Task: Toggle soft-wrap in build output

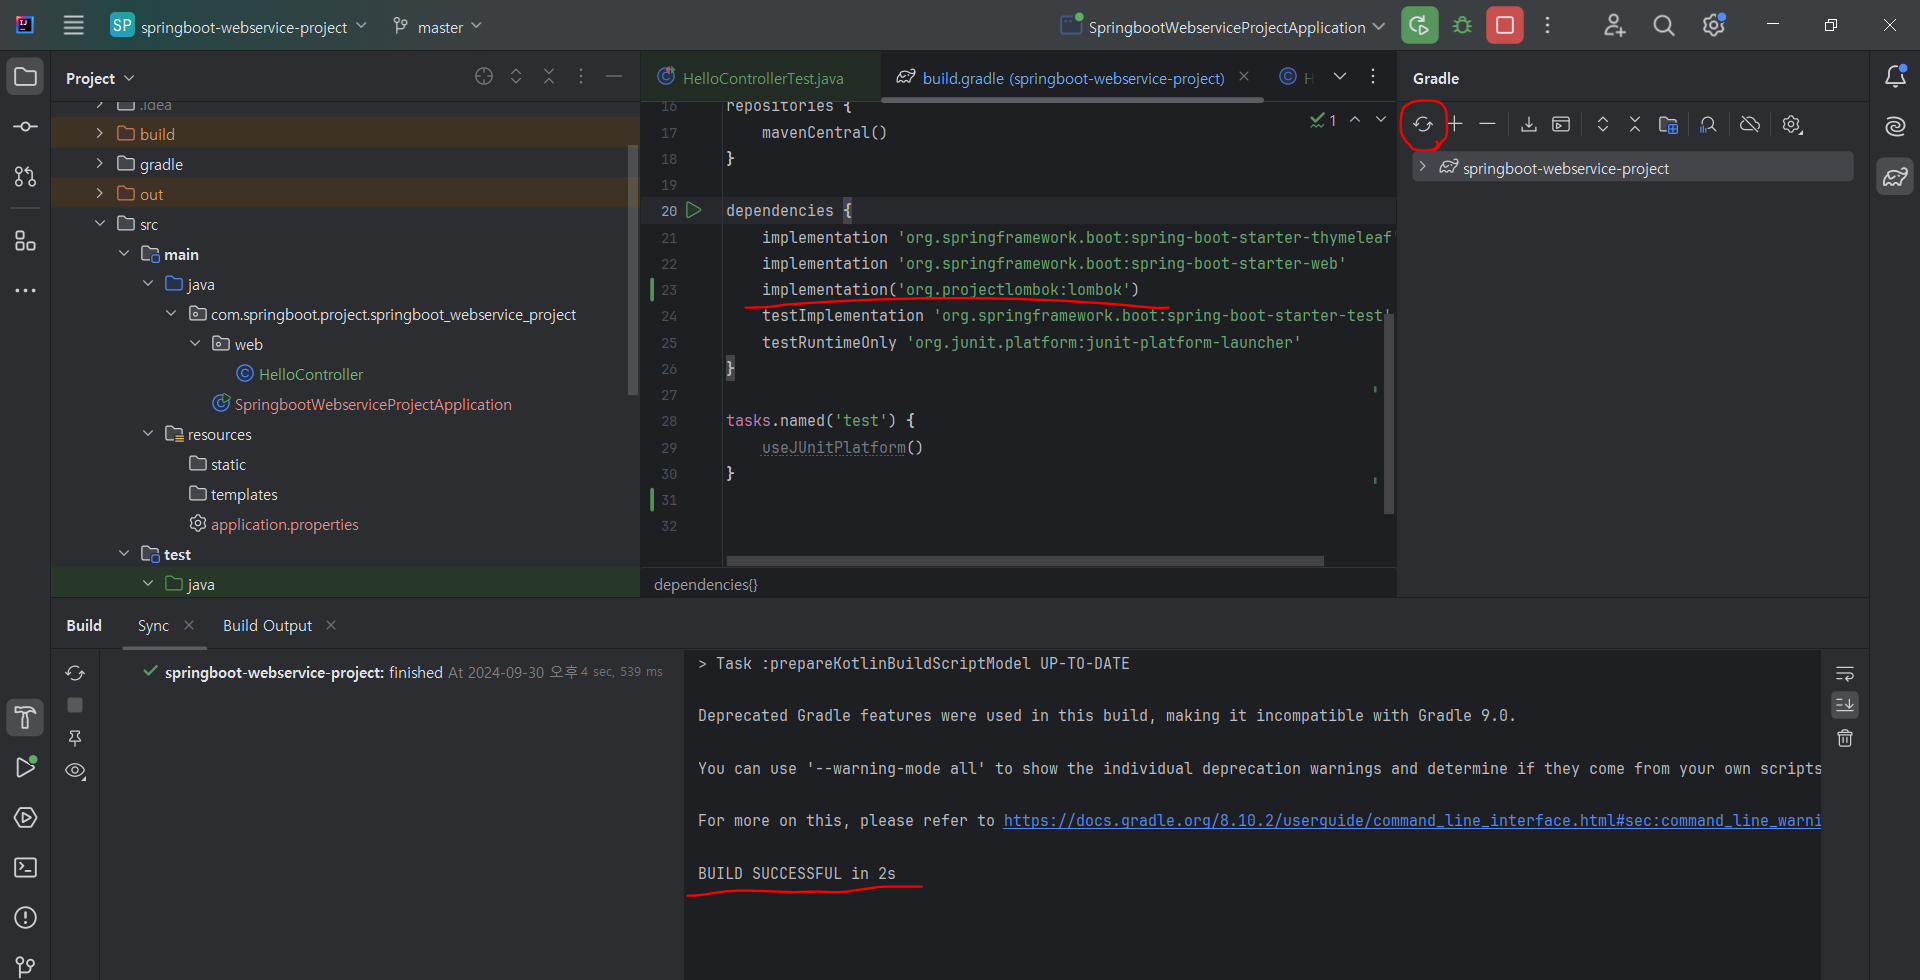Action: pos(1845,673)
